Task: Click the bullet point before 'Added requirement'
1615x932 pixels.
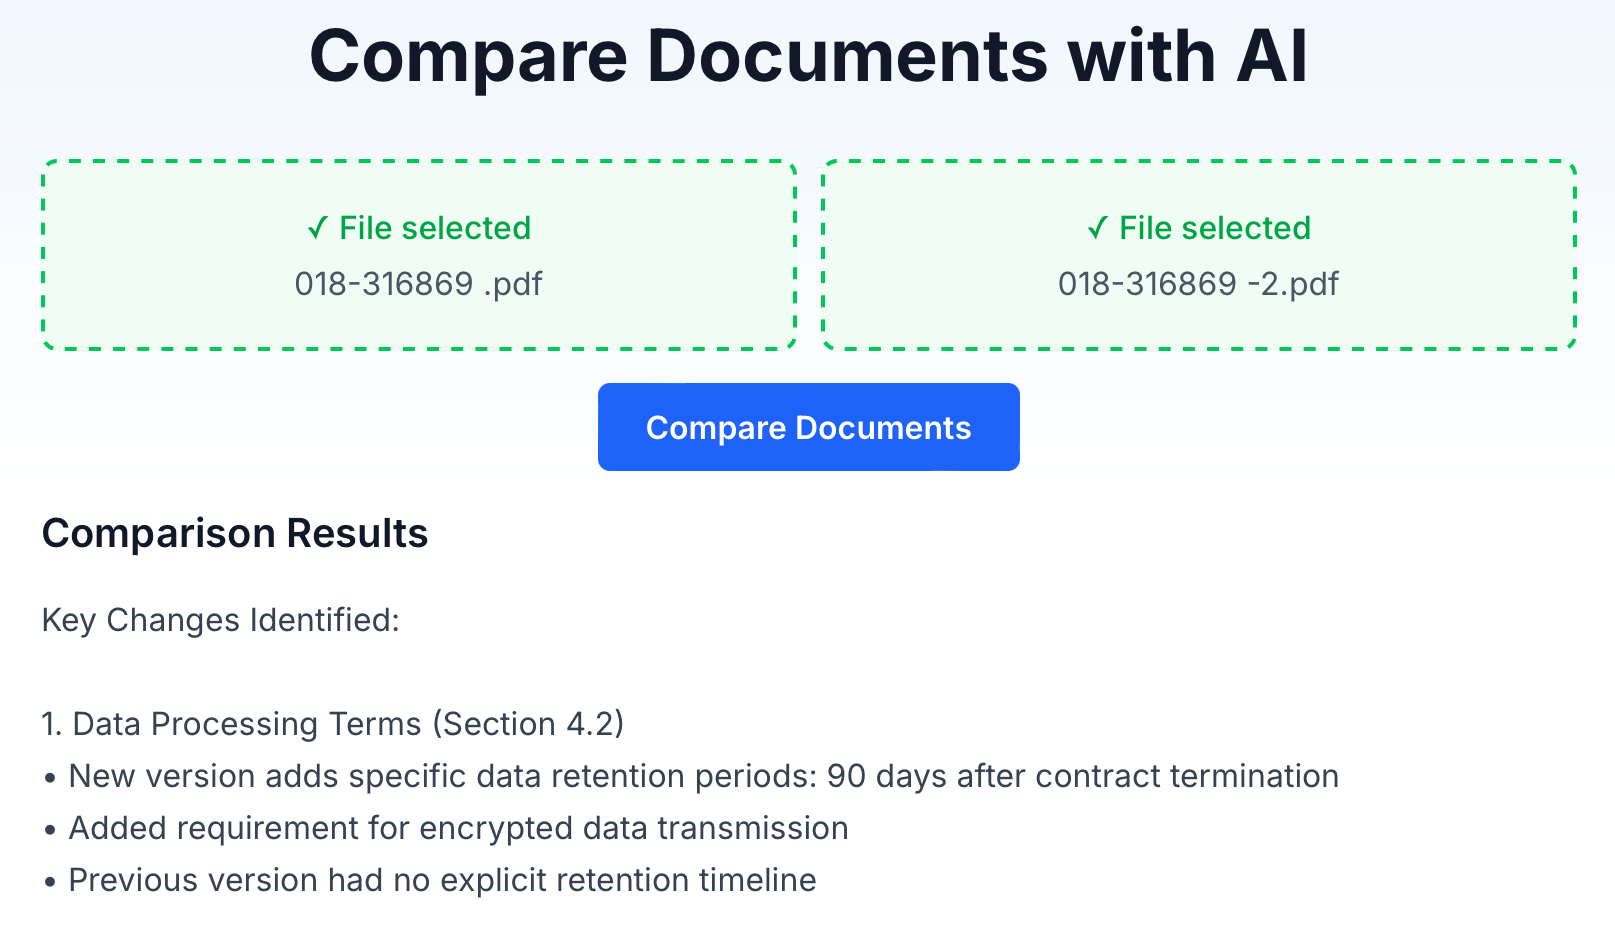Action: (50, 830)
